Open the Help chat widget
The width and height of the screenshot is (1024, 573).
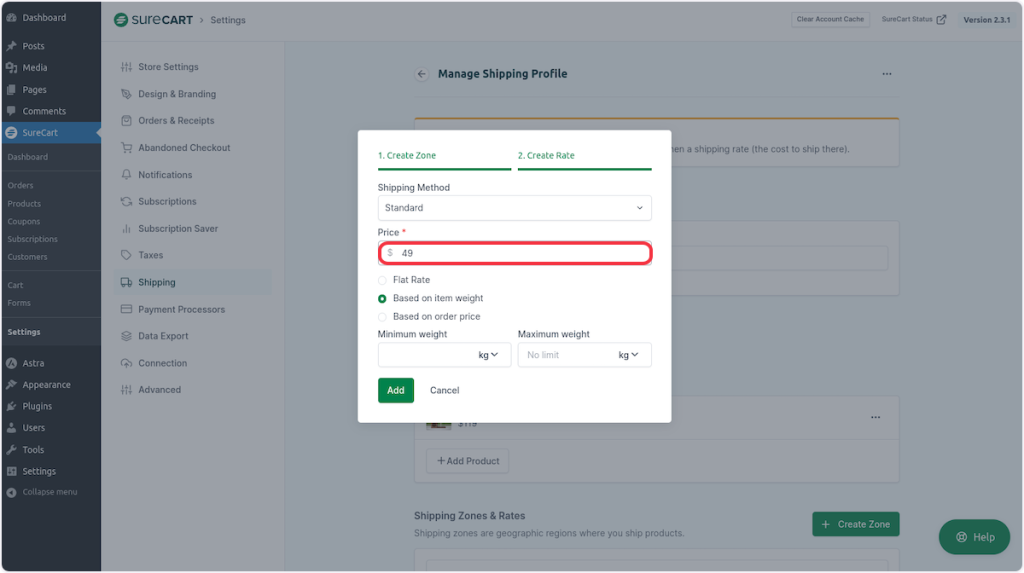(x=973, y=537)
